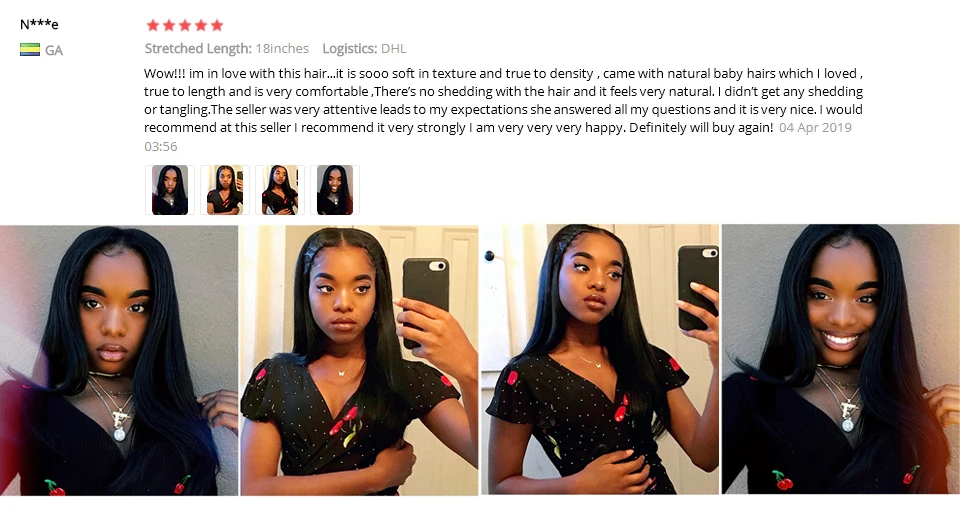Click the first red rating star
Image resolution: width=960 pixels, height=510 pixels.
(153, 25)
